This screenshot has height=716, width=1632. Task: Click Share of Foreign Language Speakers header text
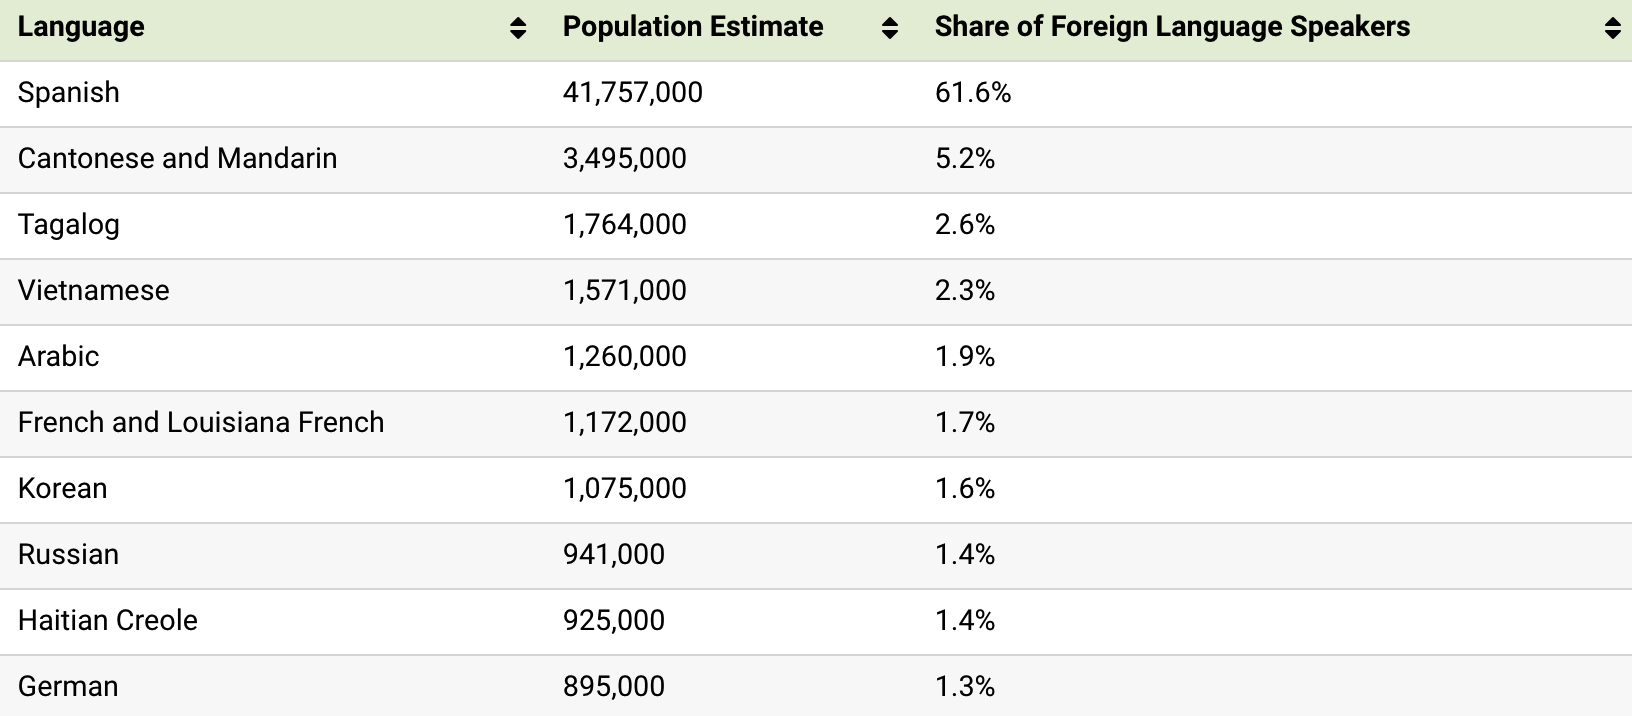pyautogui.click(x=1172, y=27)
